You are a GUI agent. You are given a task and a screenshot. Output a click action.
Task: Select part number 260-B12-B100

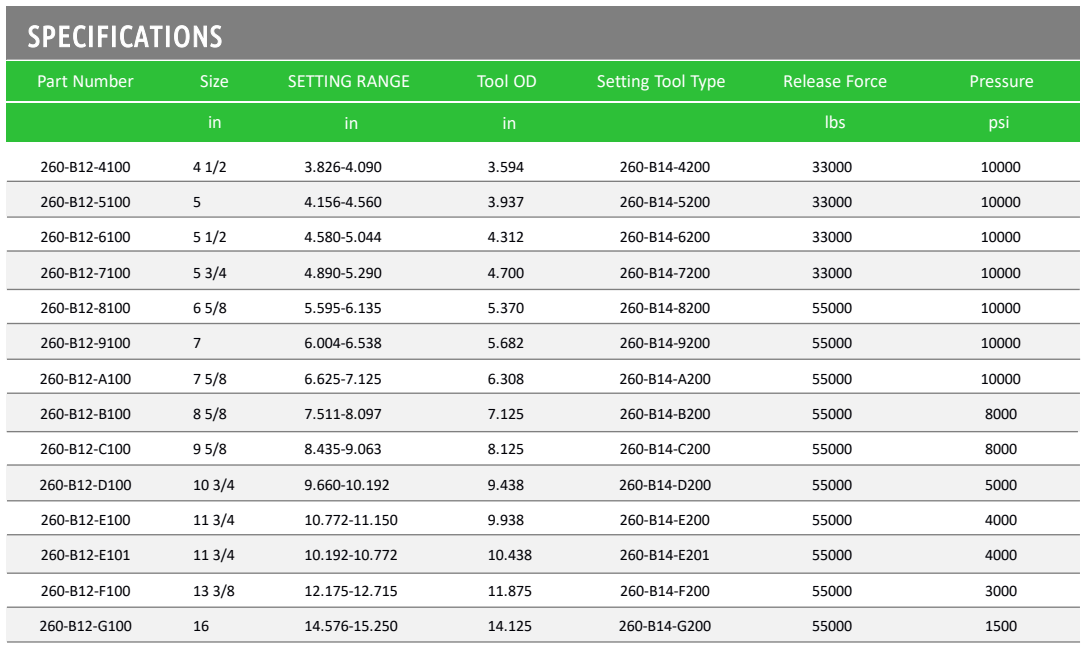pos(85,414)
